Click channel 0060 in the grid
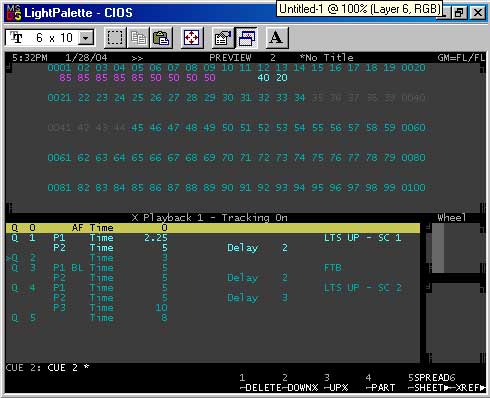The height and width of the screenshot is (398, 490). click(413, 128)
